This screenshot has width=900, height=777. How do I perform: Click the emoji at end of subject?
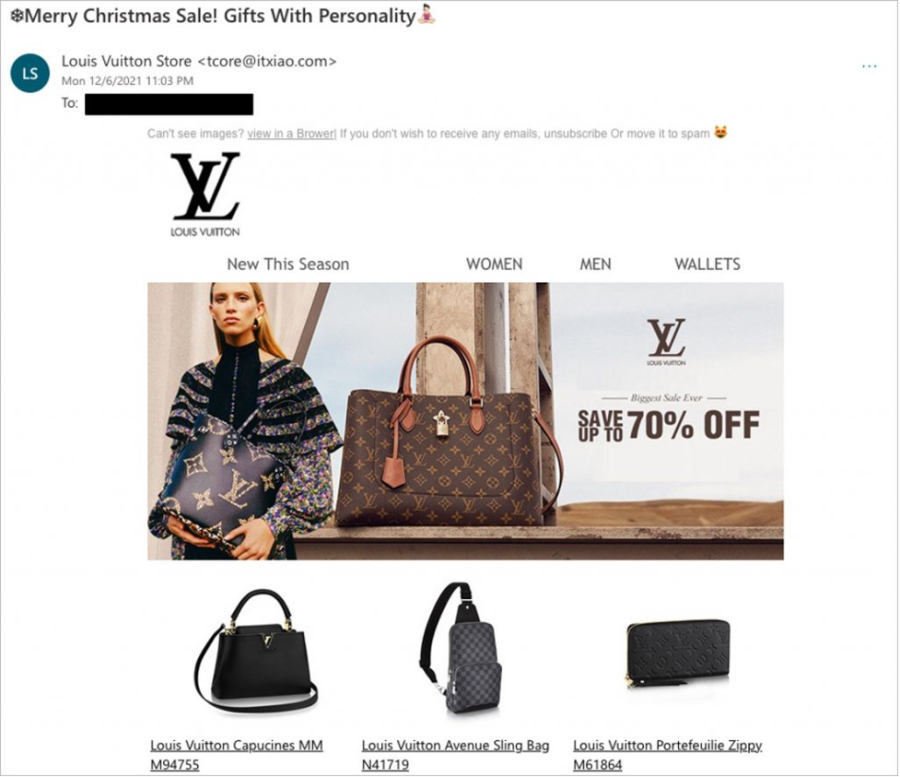pos(426,15)
